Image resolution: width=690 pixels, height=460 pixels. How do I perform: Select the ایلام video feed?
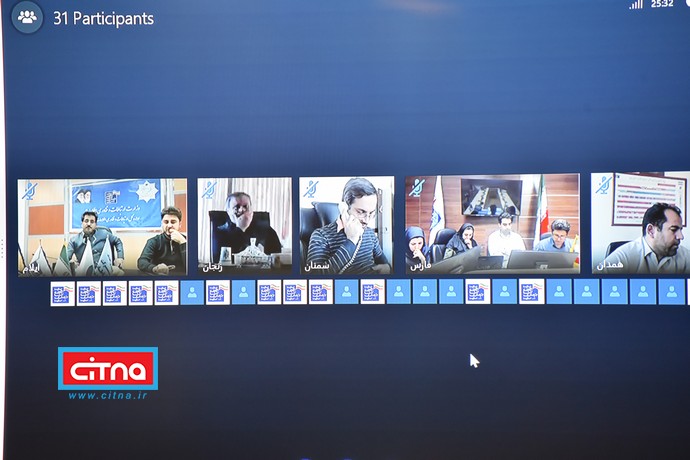102,227
